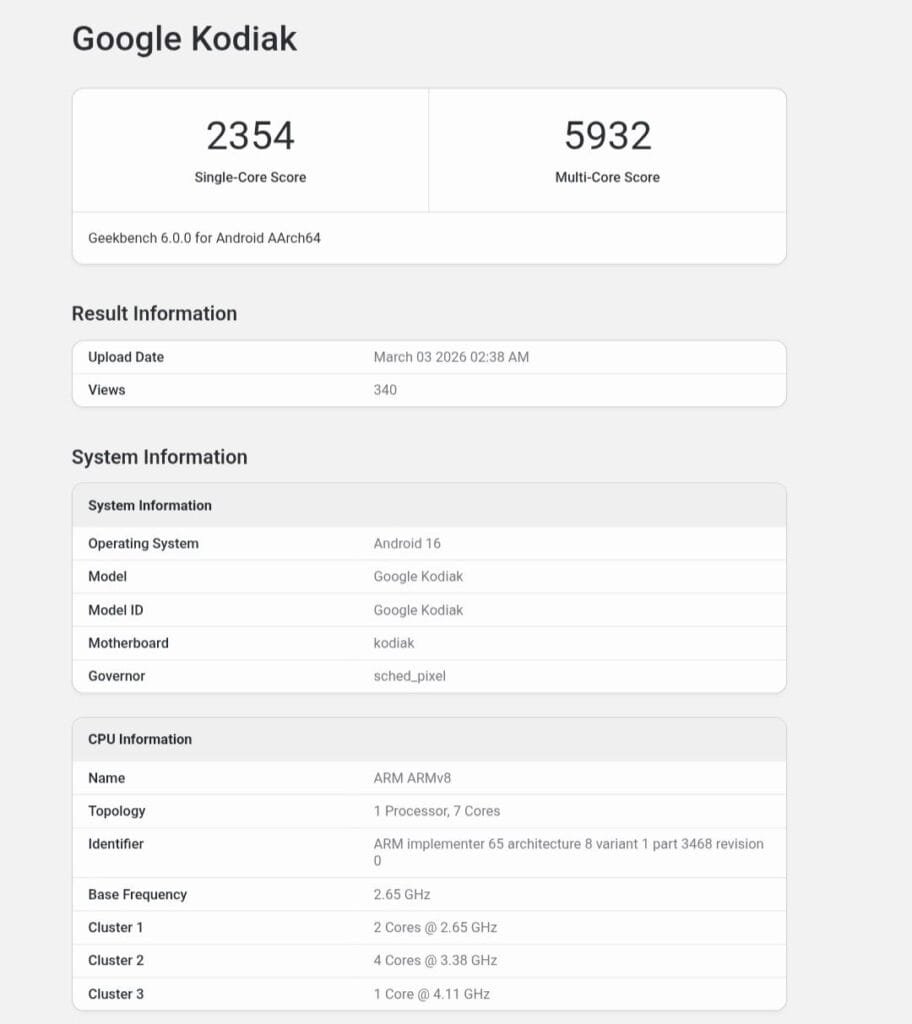The width and height of the screenshot is (912, 1024).
Task: Open the Geekbench 6.0.0 for Android link
Action: 206,238
